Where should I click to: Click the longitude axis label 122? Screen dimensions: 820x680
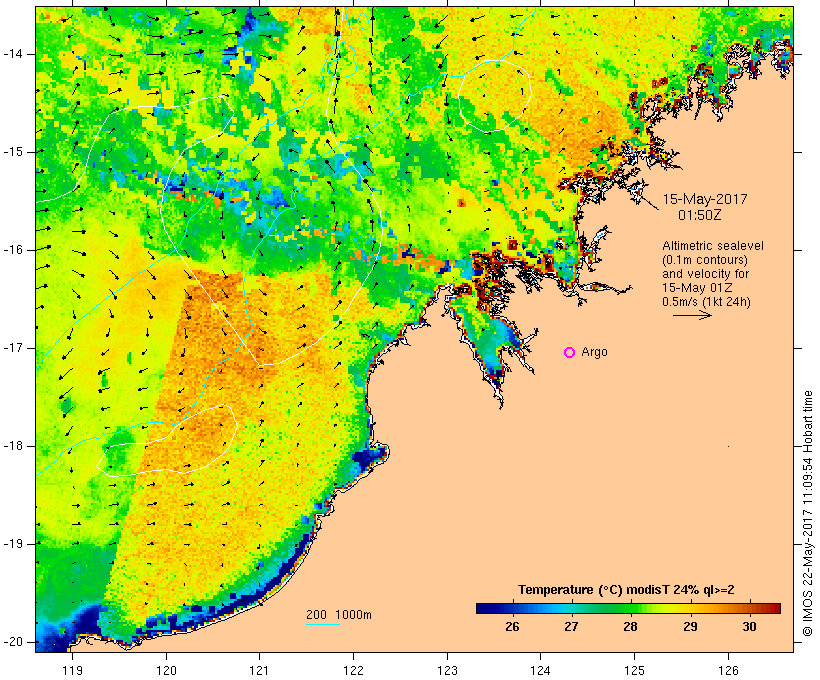click(354, 671)
